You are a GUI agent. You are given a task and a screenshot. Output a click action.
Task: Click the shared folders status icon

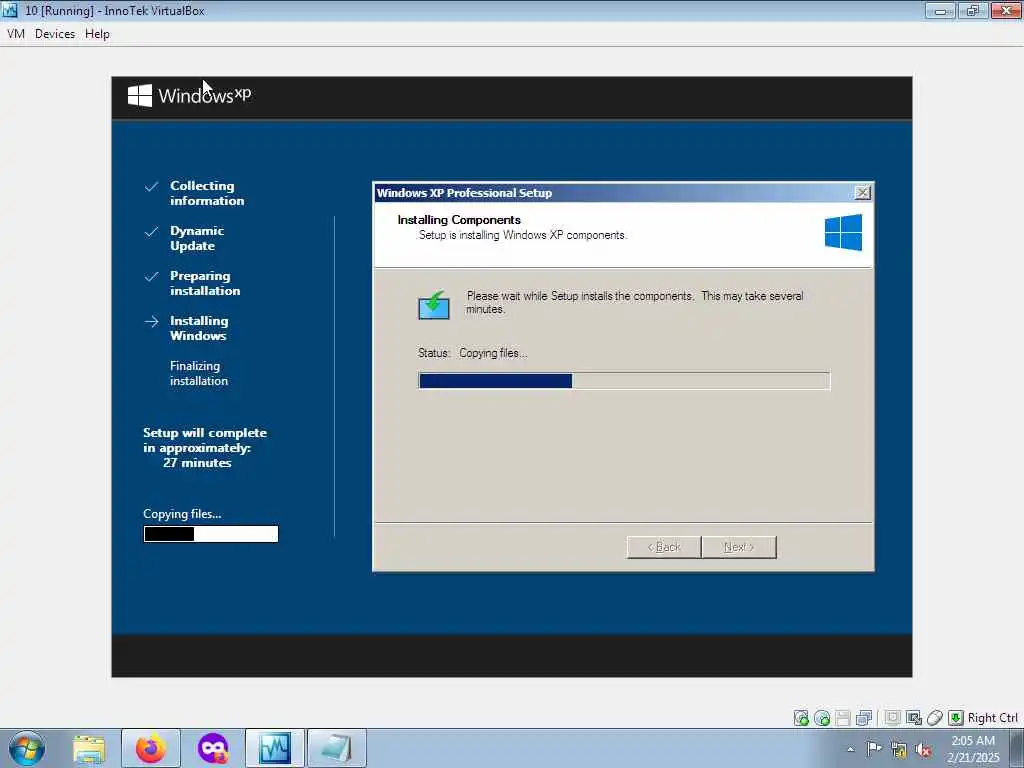[893, 718]
